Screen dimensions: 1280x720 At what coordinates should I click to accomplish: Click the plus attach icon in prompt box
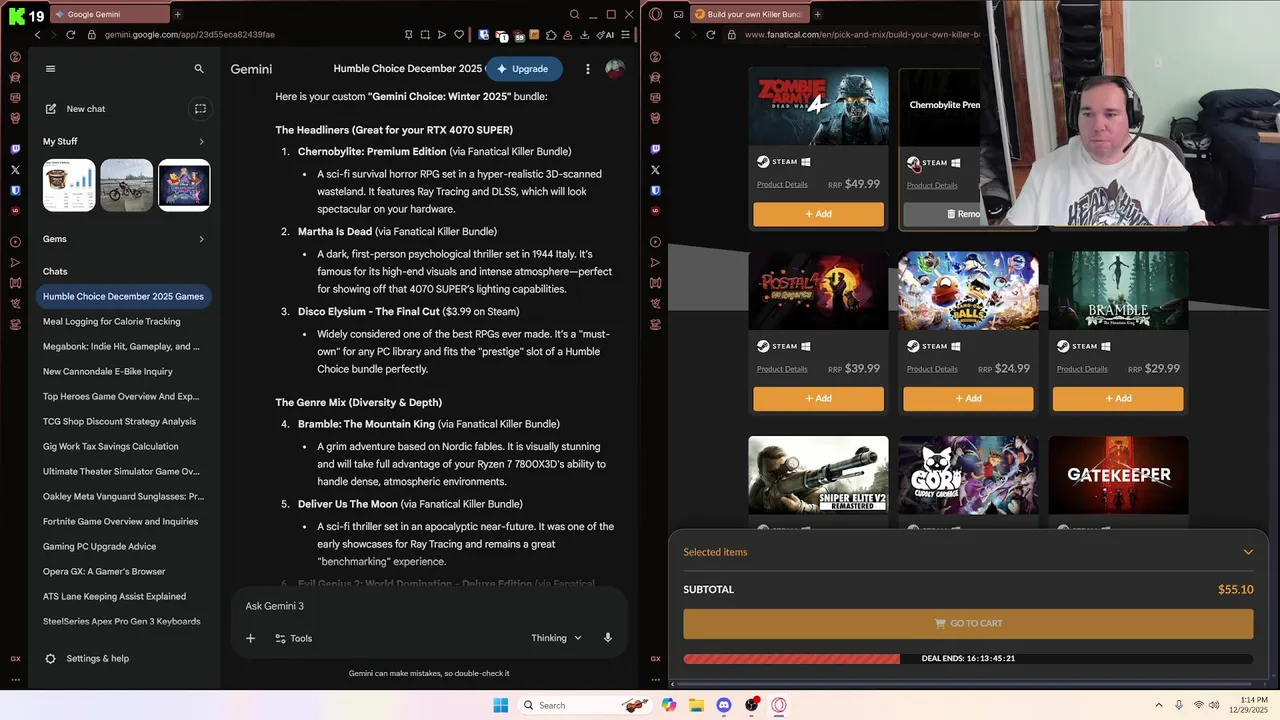(x=251, y=638)
